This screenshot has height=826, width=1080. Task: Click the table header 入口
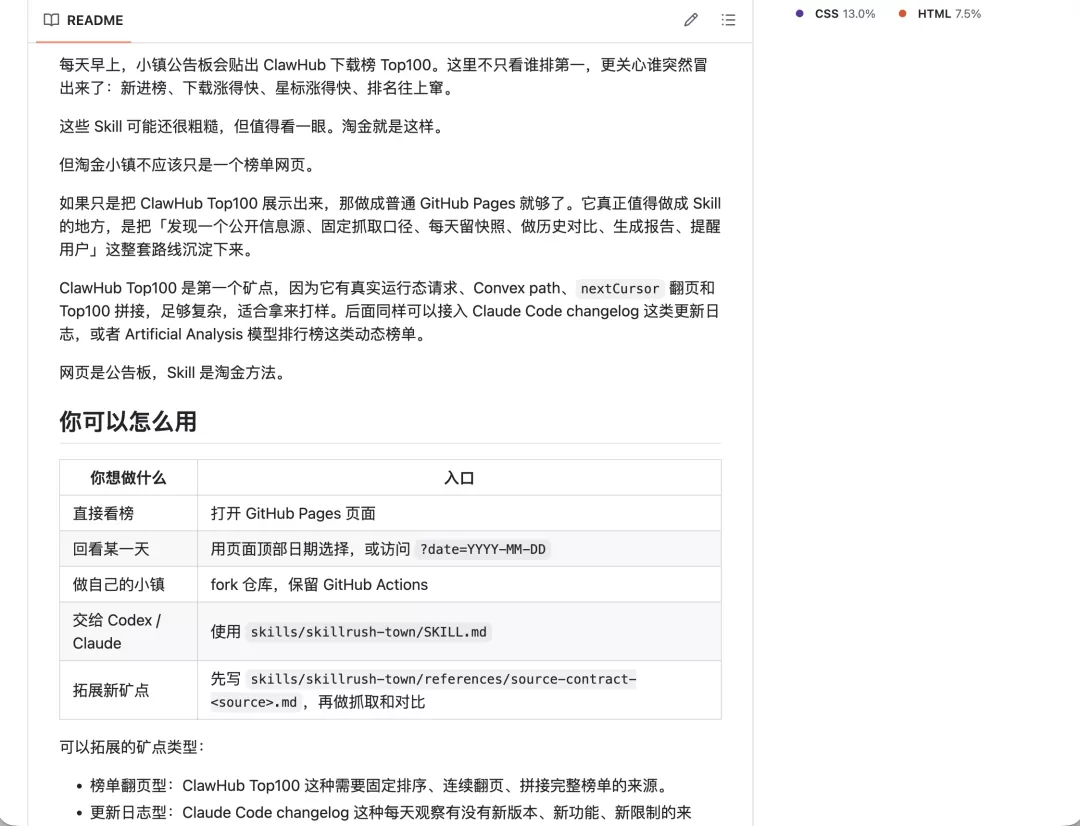tap(459, 477)
